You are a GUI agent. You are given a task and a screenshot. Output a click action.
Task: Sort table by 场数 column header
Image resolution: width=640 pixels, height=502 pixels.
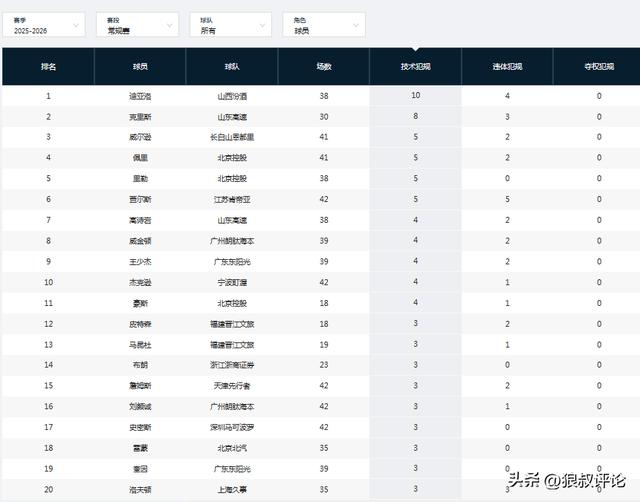pos(324,67)
